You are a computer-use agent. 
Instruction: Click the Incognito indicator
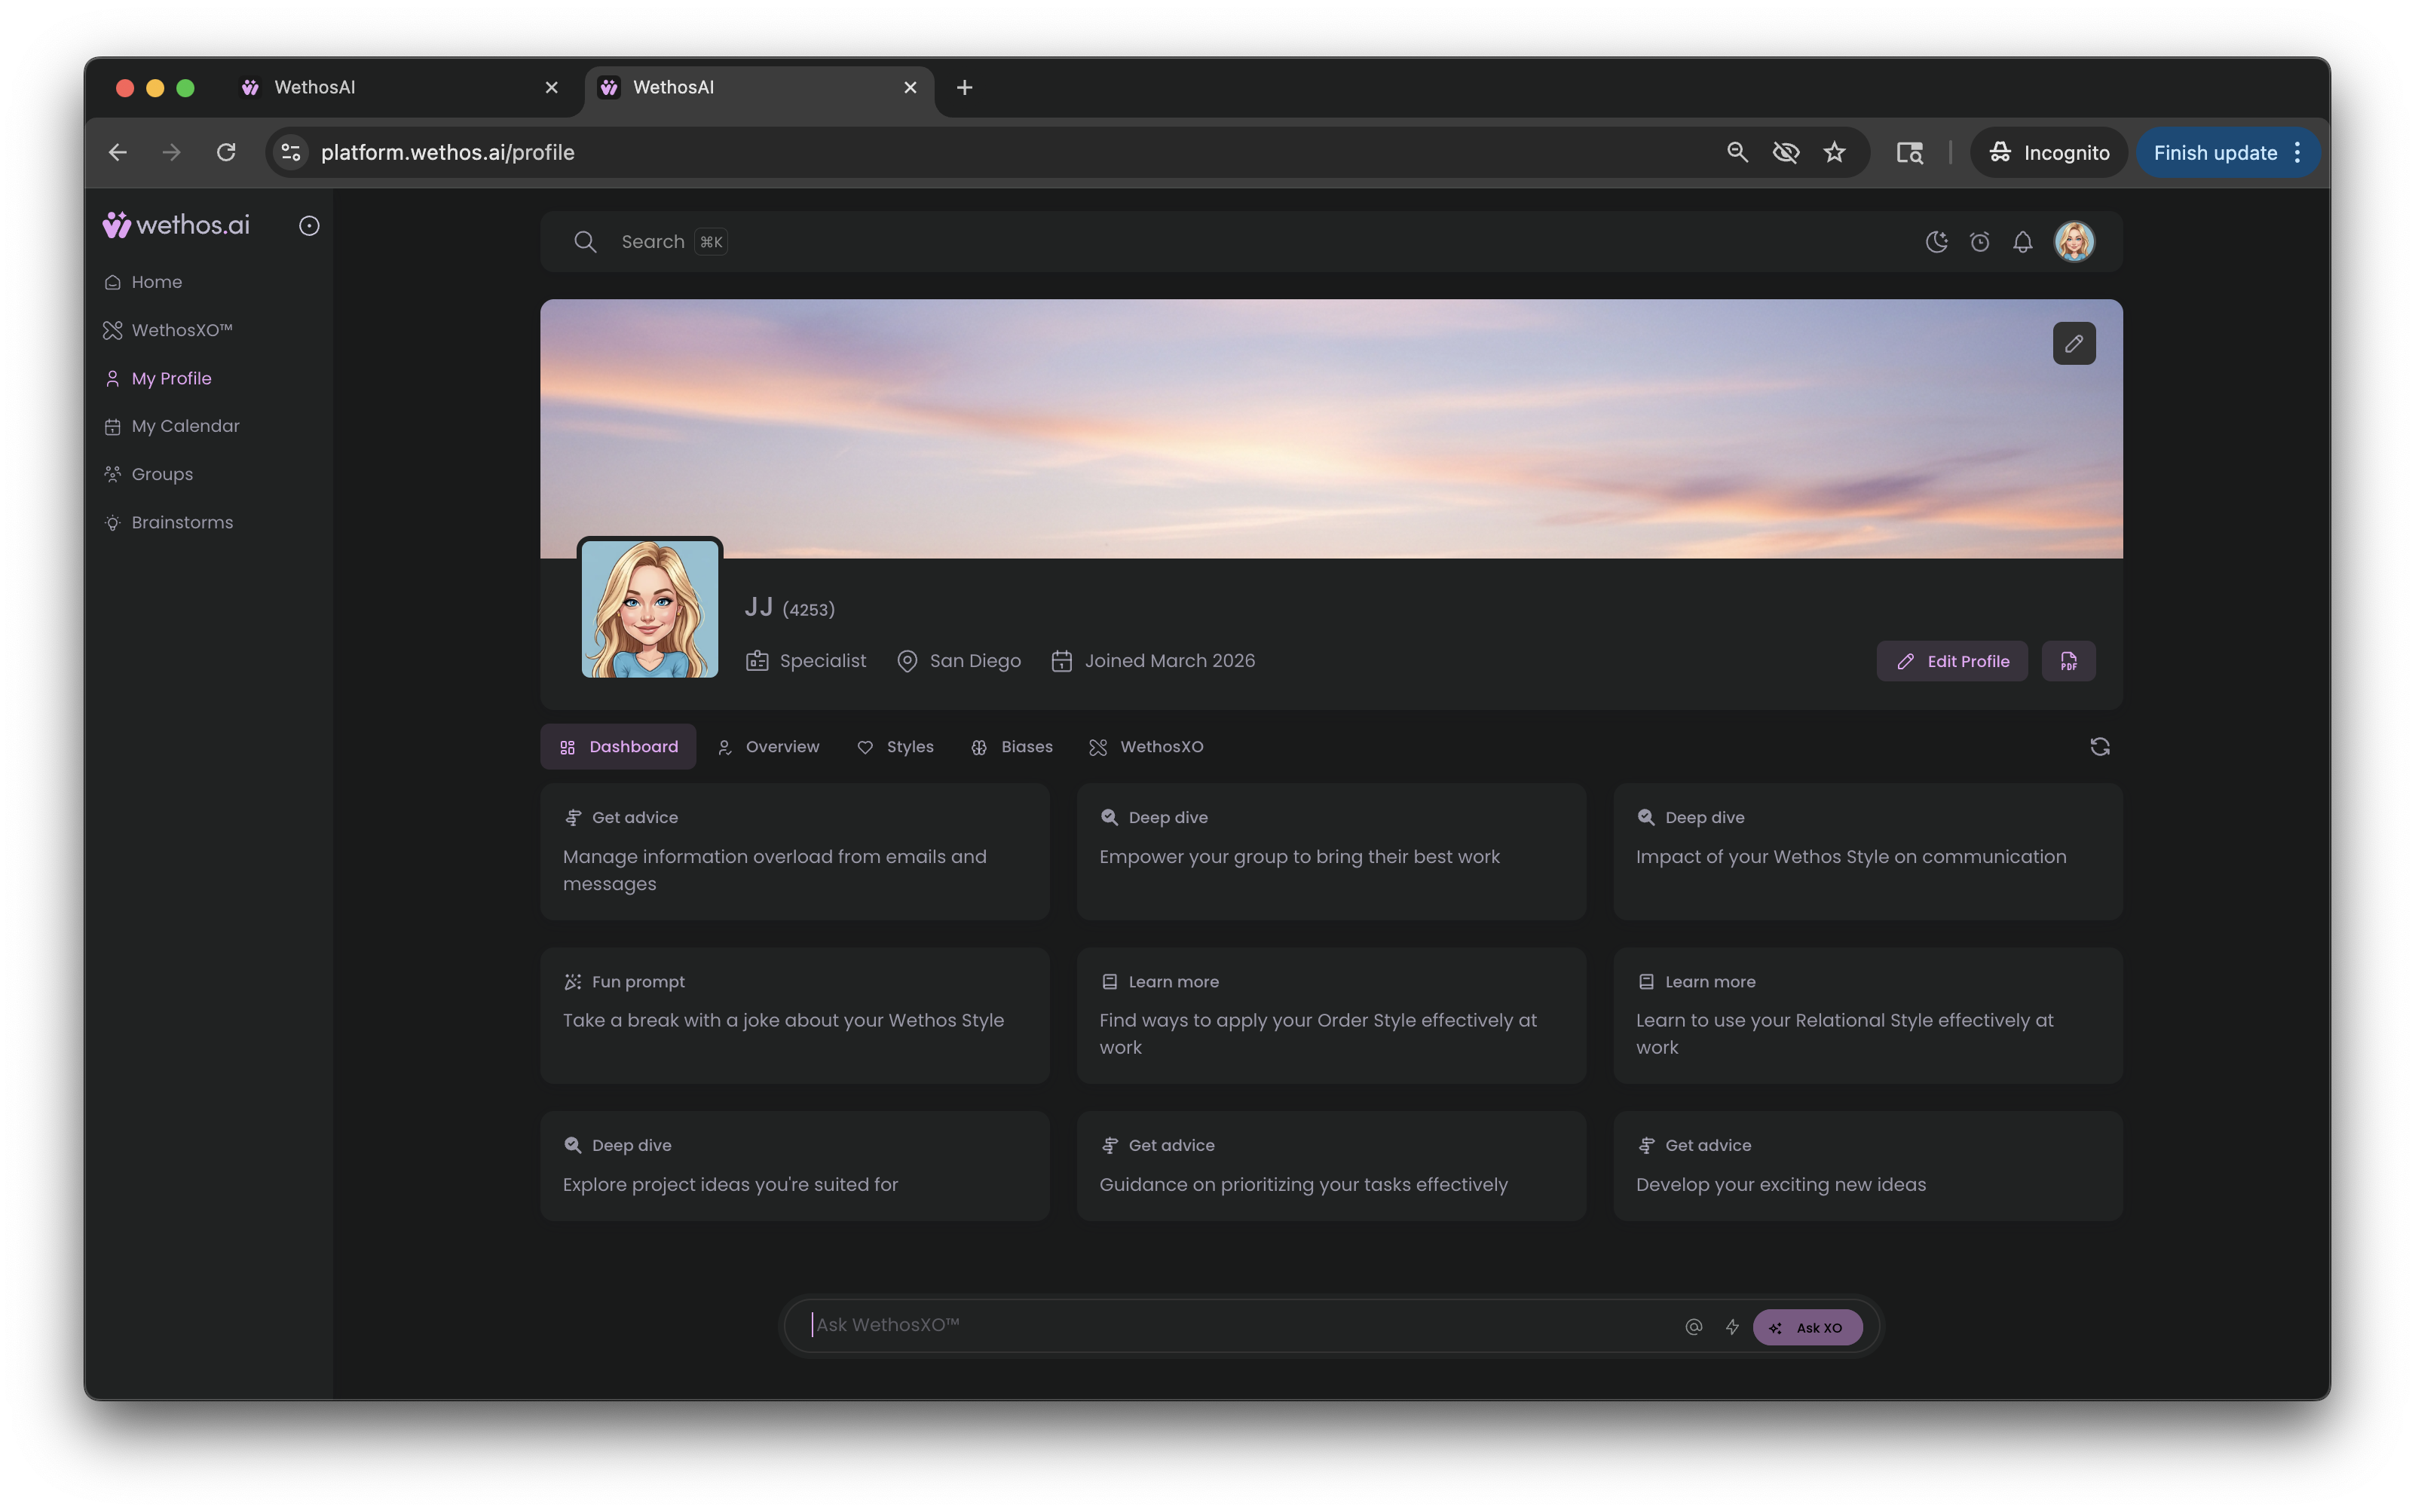(2049, 152)
